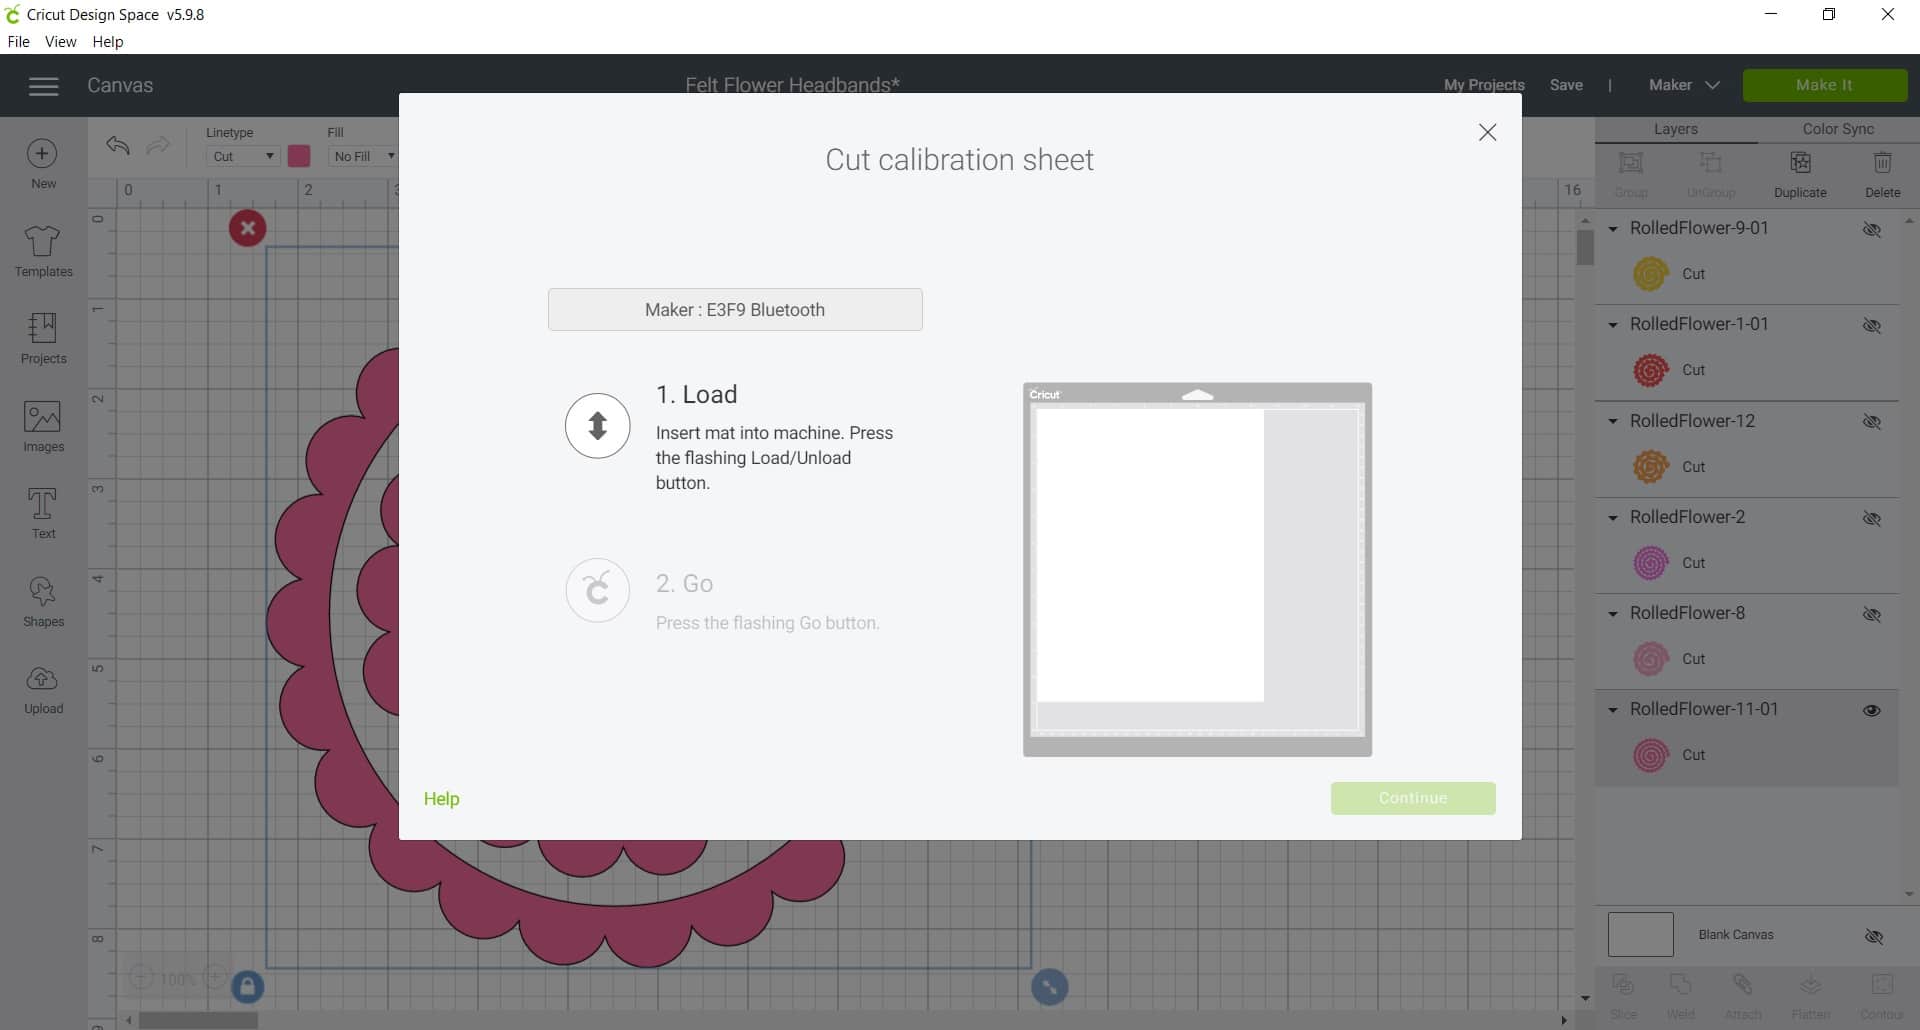
Task: Hide the RolledFlower-9-01 layer
Action: 1874,229
